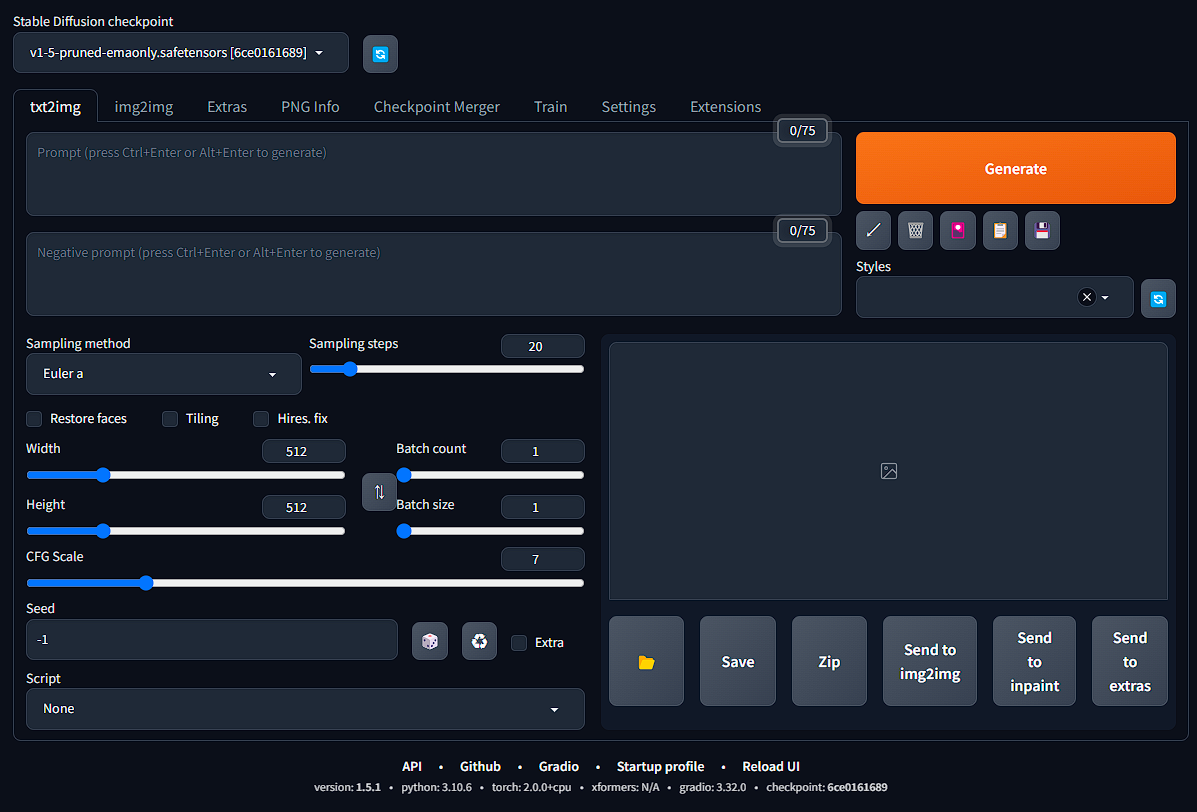Viewport: 1197px width, 812px height.
Task: Click the read generation parameters arrow icon
Action: click(x=873, y=230)
